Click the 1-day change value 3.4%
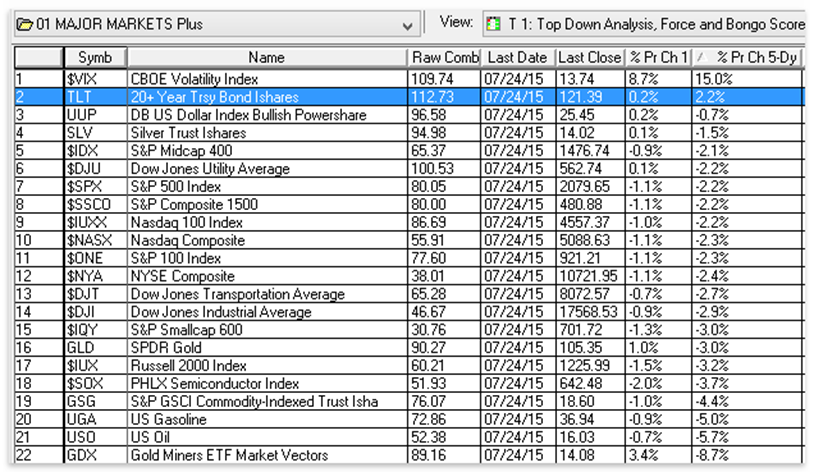Viewport: 814px width, 472px height. coord(643,455)
